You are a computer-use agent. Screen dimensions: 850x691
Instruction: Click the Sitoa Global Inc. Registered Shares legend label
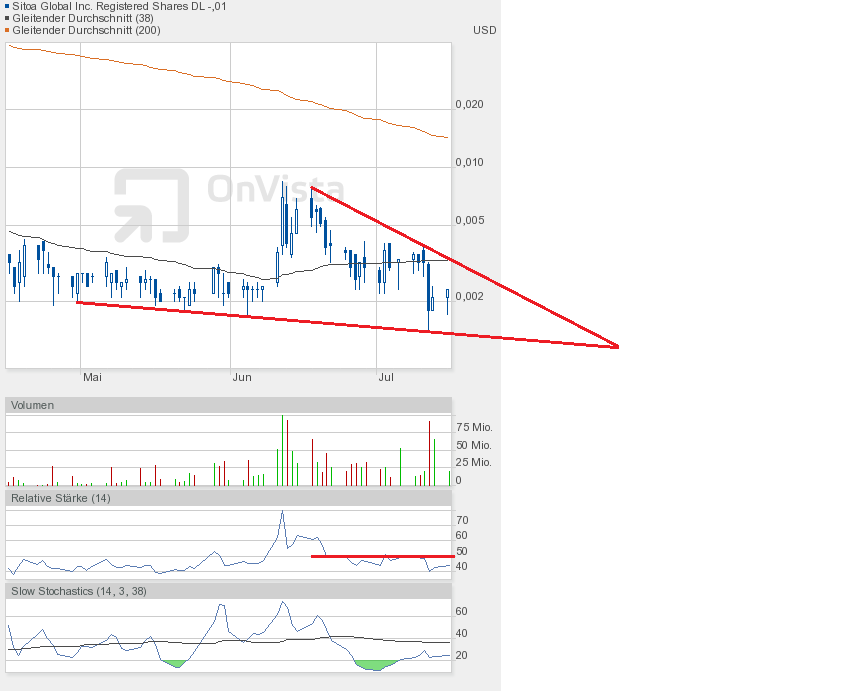pyautogui.click(x=119, y=7)
